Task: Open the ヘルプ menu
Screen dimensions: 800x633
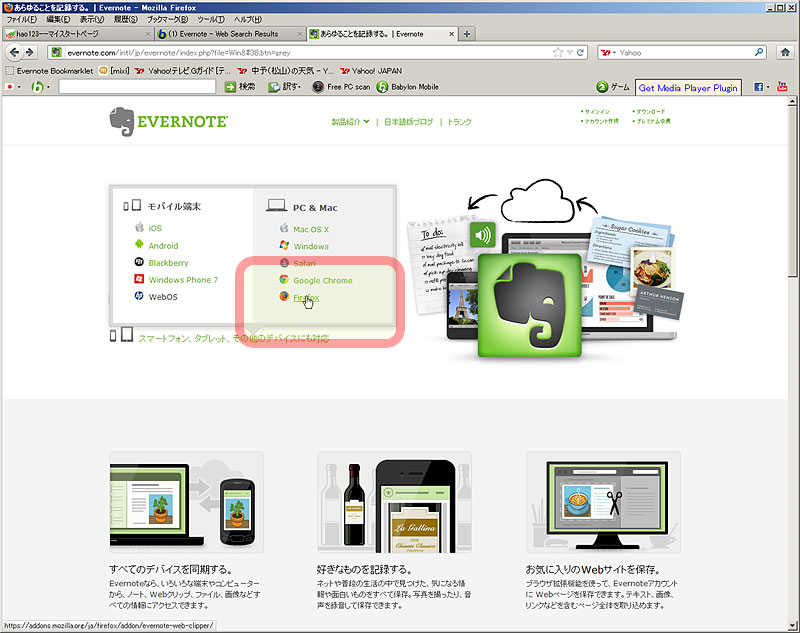Action: [x=248, y=19]
